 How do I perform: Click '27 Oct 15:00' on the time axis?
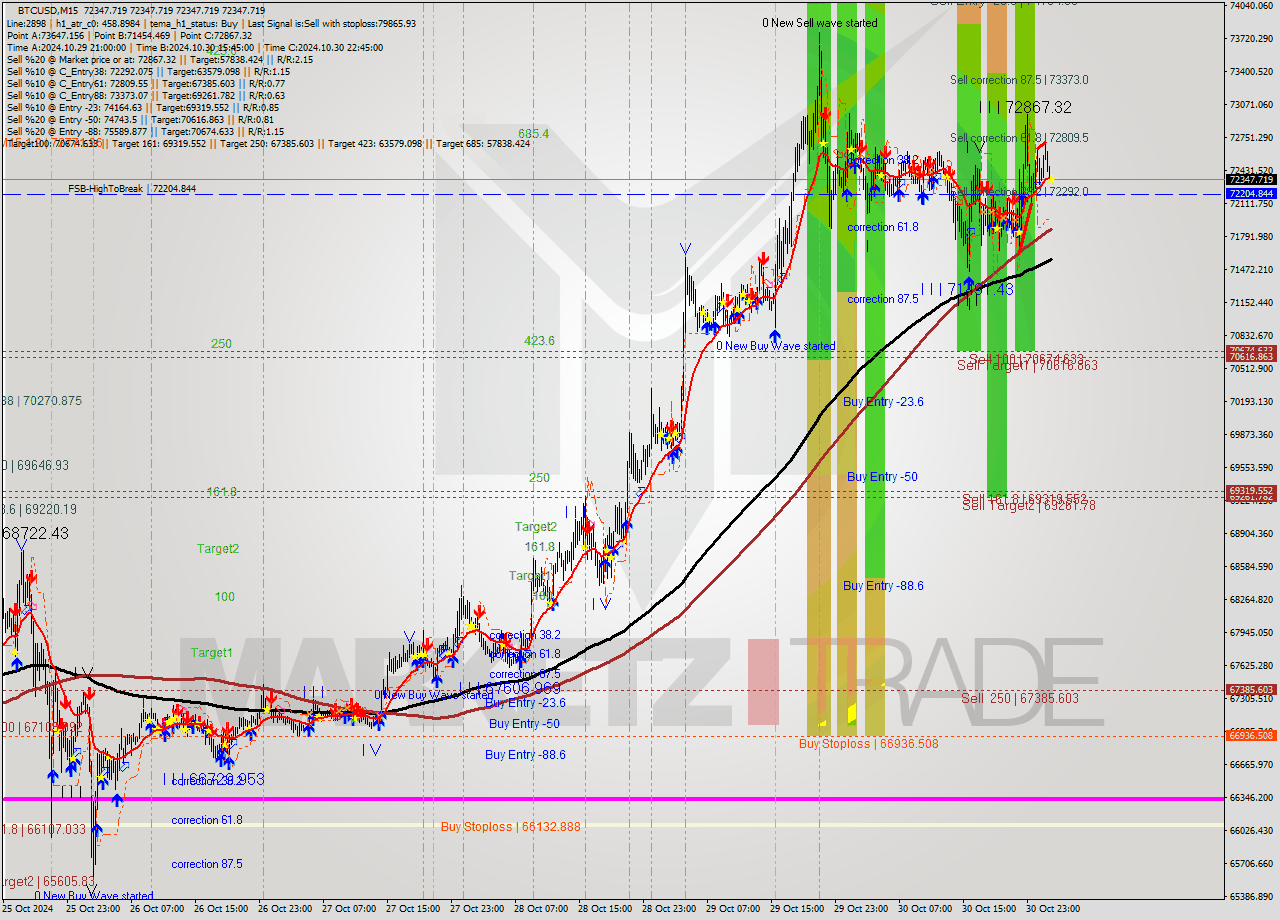[412, 909]
